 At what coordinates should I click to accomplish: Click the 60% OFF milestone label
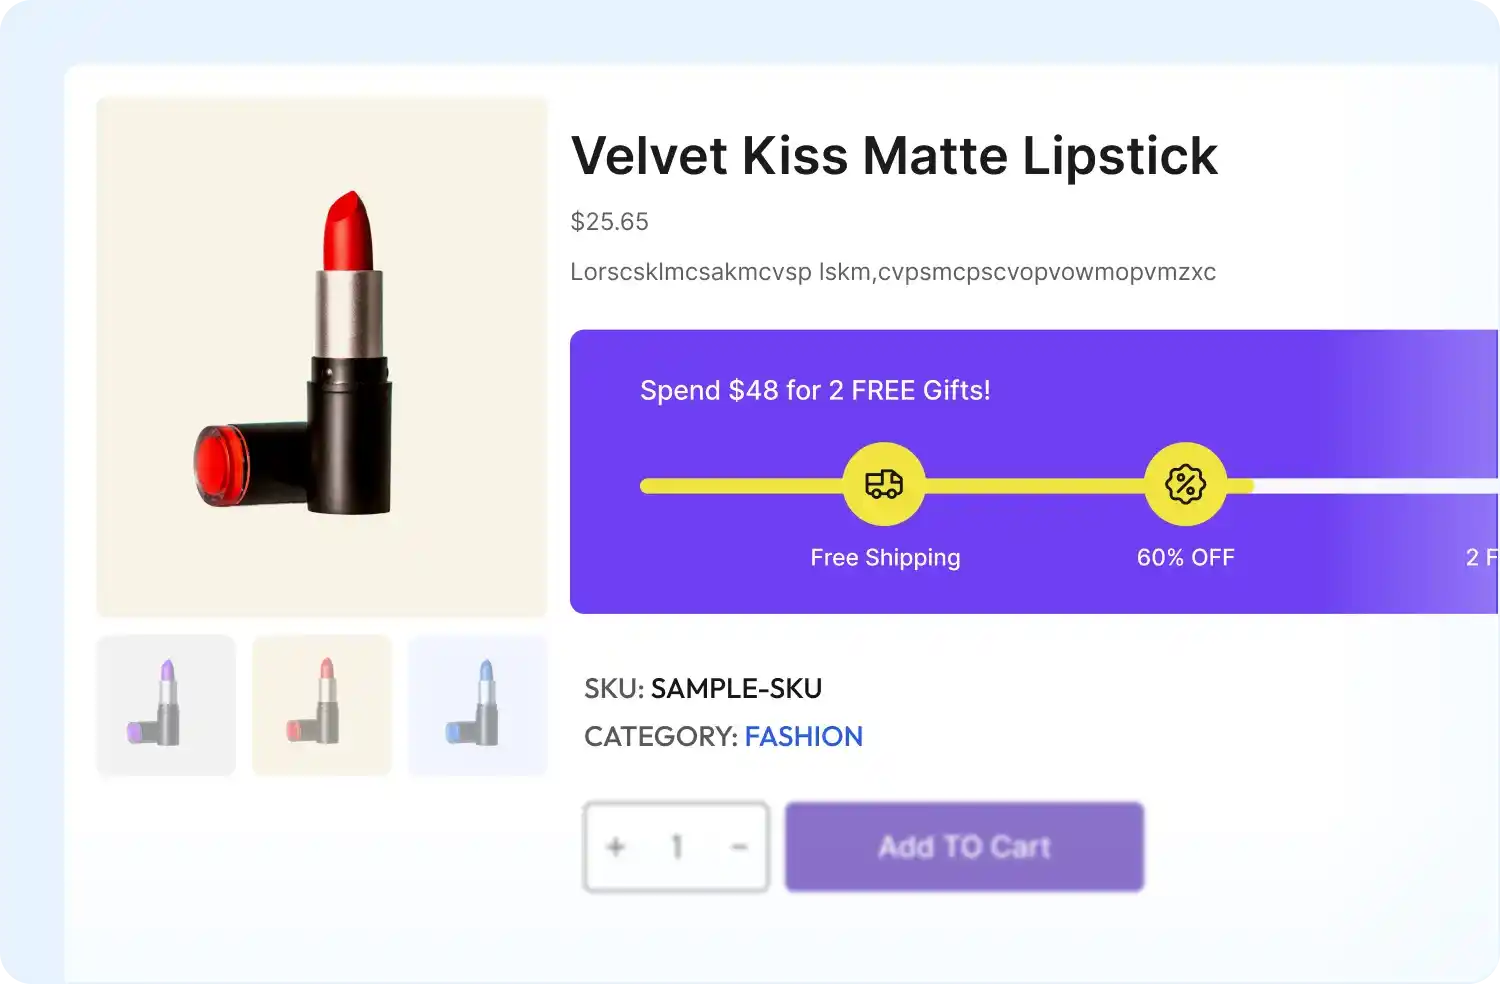pyautogui.click(x=1185, y=558)
